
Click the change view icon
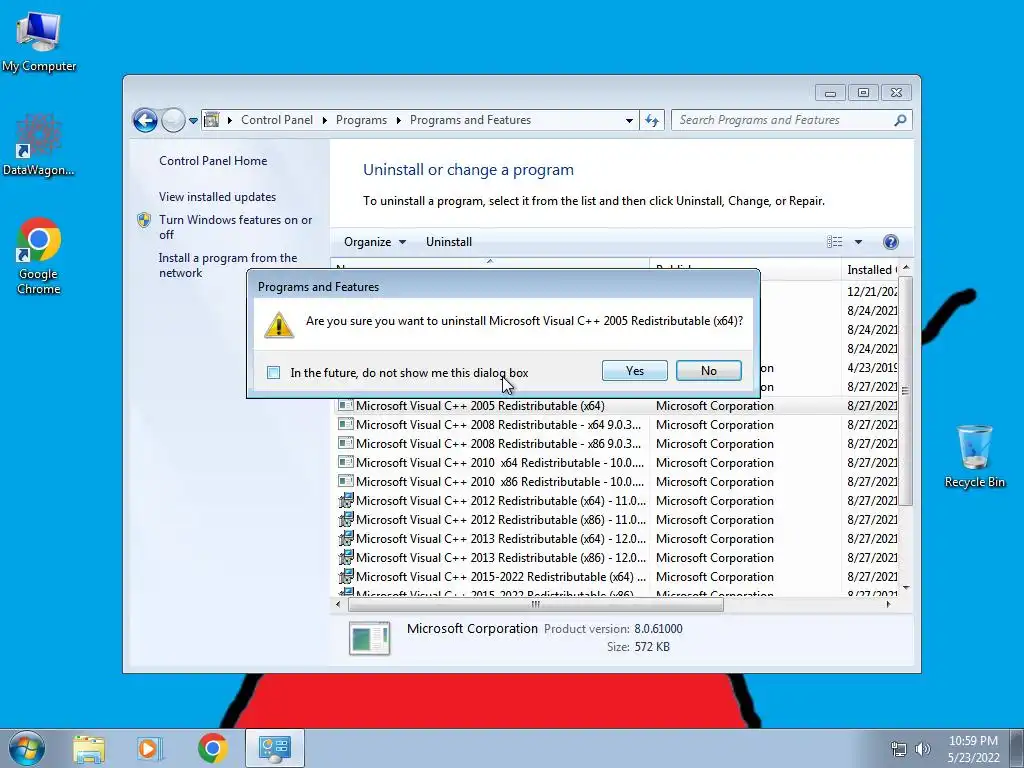834,242
